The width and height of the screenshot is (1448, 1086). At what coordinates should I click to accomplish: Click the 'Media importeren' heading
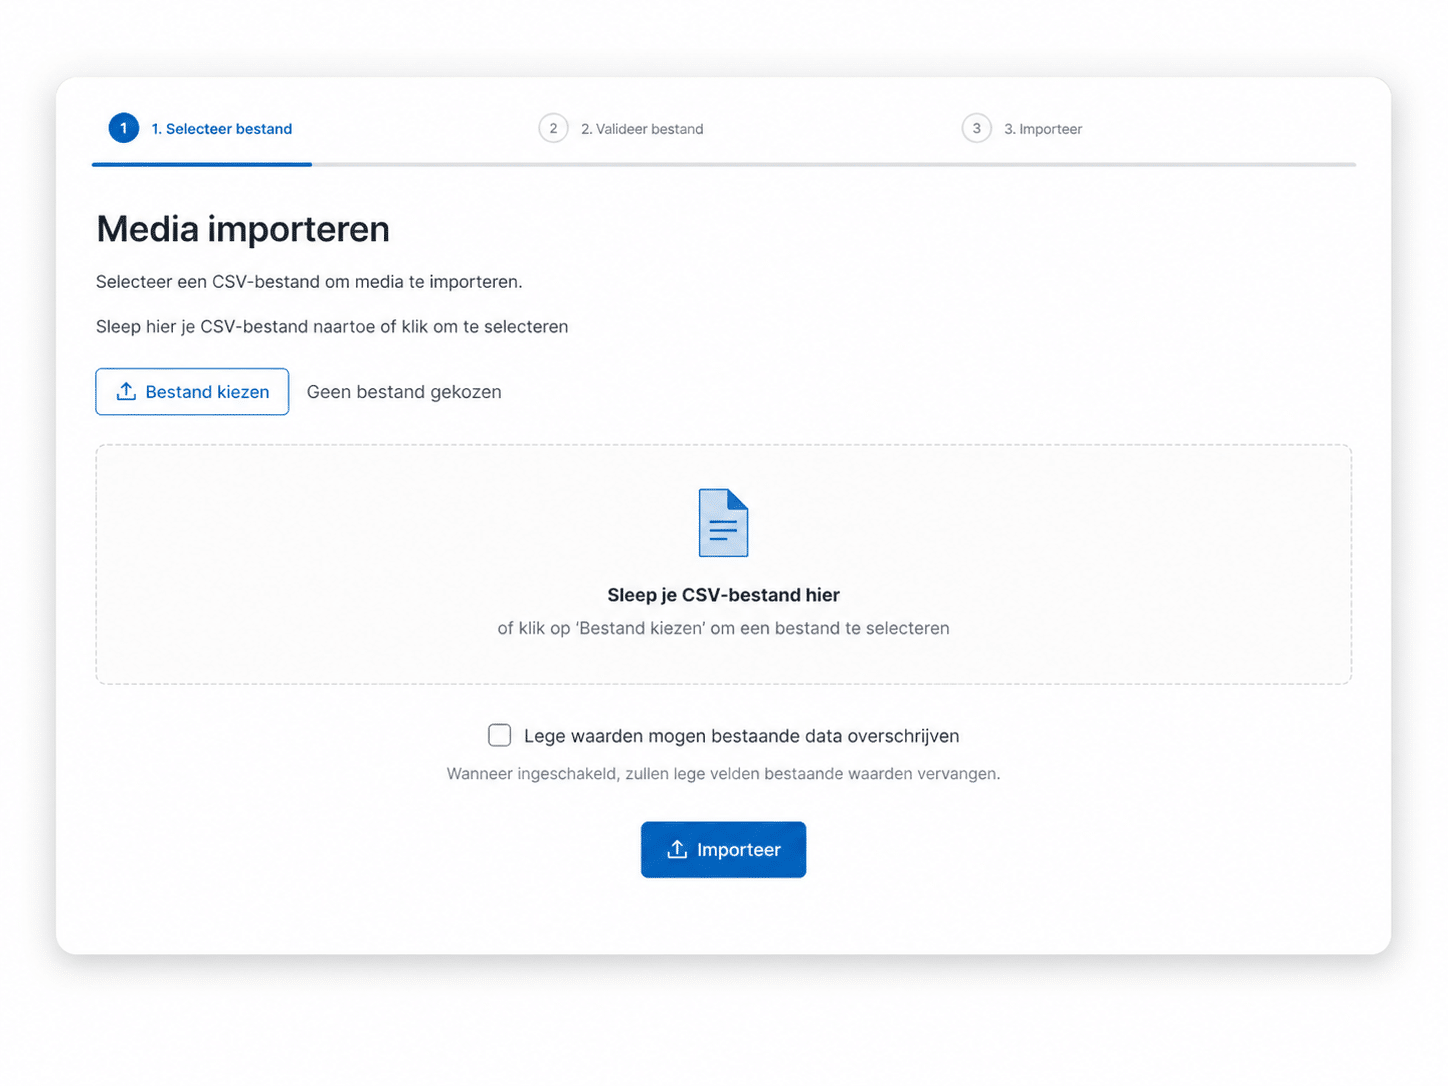(x=243, y=229)
